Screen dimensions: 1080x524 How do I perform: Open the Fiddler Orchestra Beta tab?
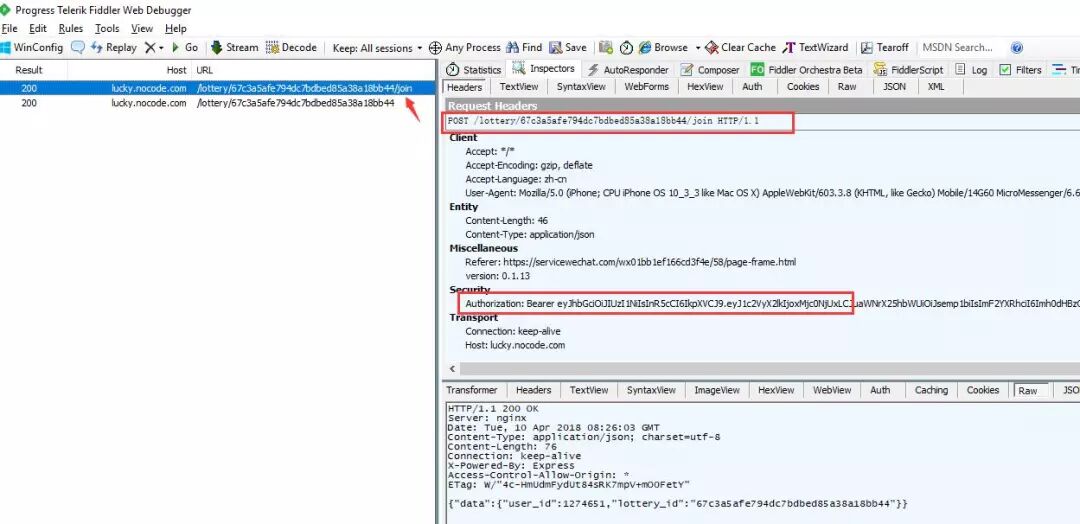tap(807, 70)
